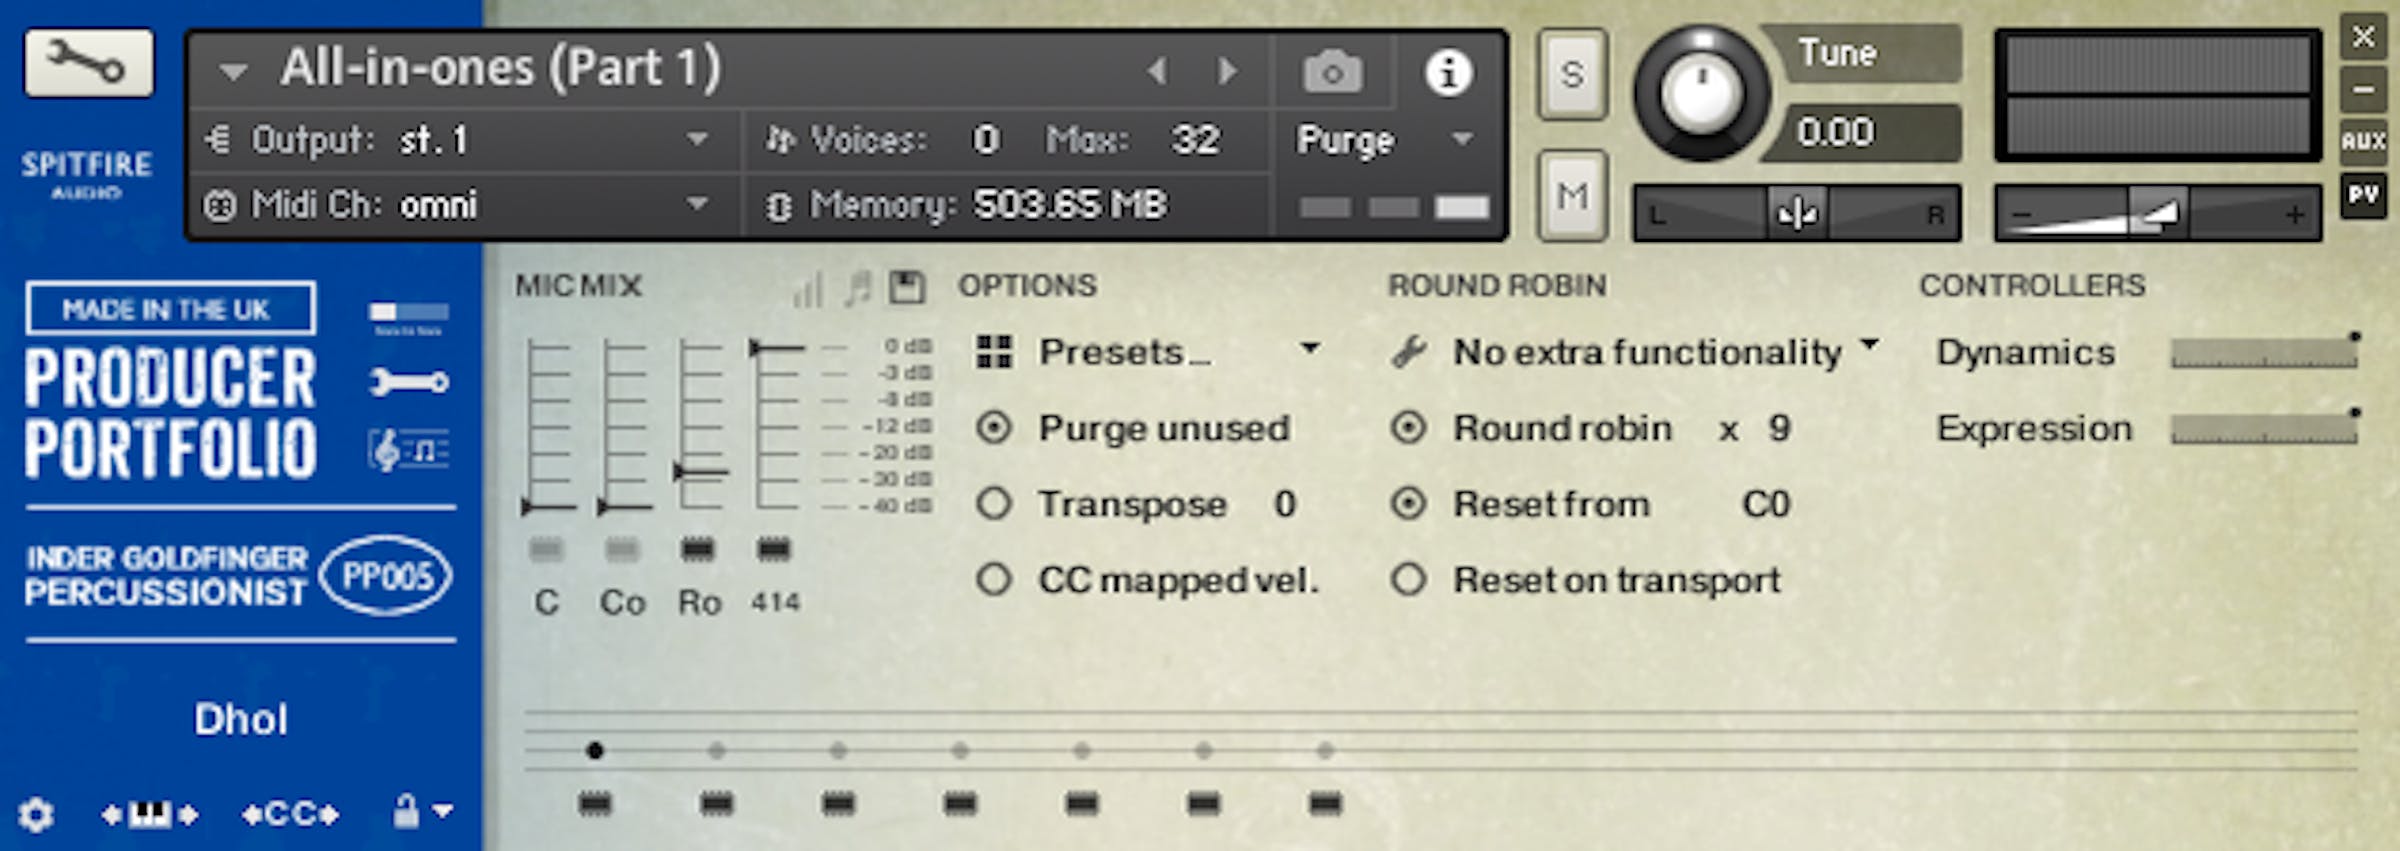The image size is (2400, 851).
Task: Click the Transpose value 0
Action: coord(1285,504)
